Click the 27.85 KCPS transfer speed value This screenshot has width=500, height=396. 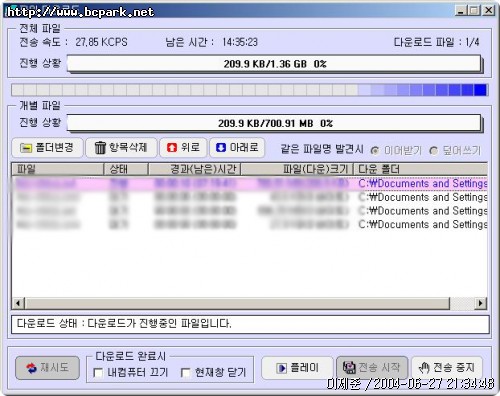(x=101, y=42)
